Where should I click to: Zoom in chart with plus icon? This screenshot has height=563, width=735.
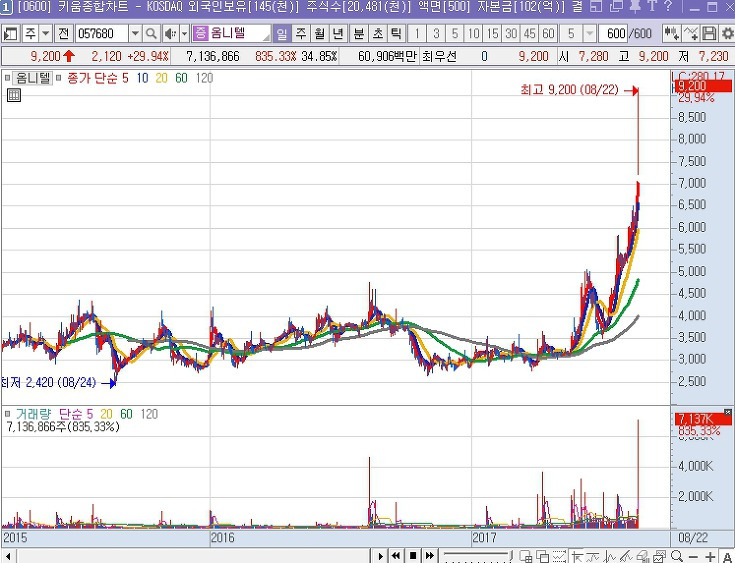[x=710, y=556]
